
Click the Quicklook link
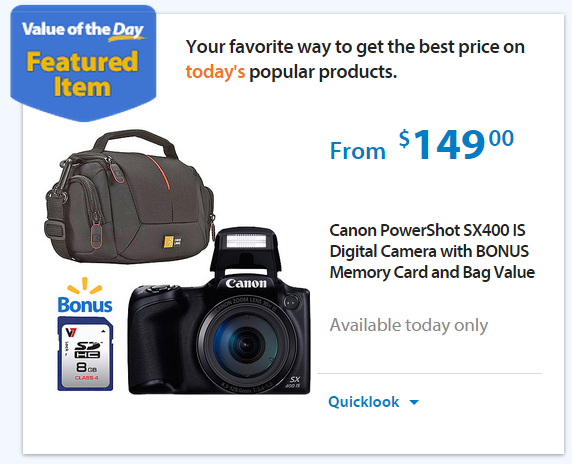tap(364, 402)
